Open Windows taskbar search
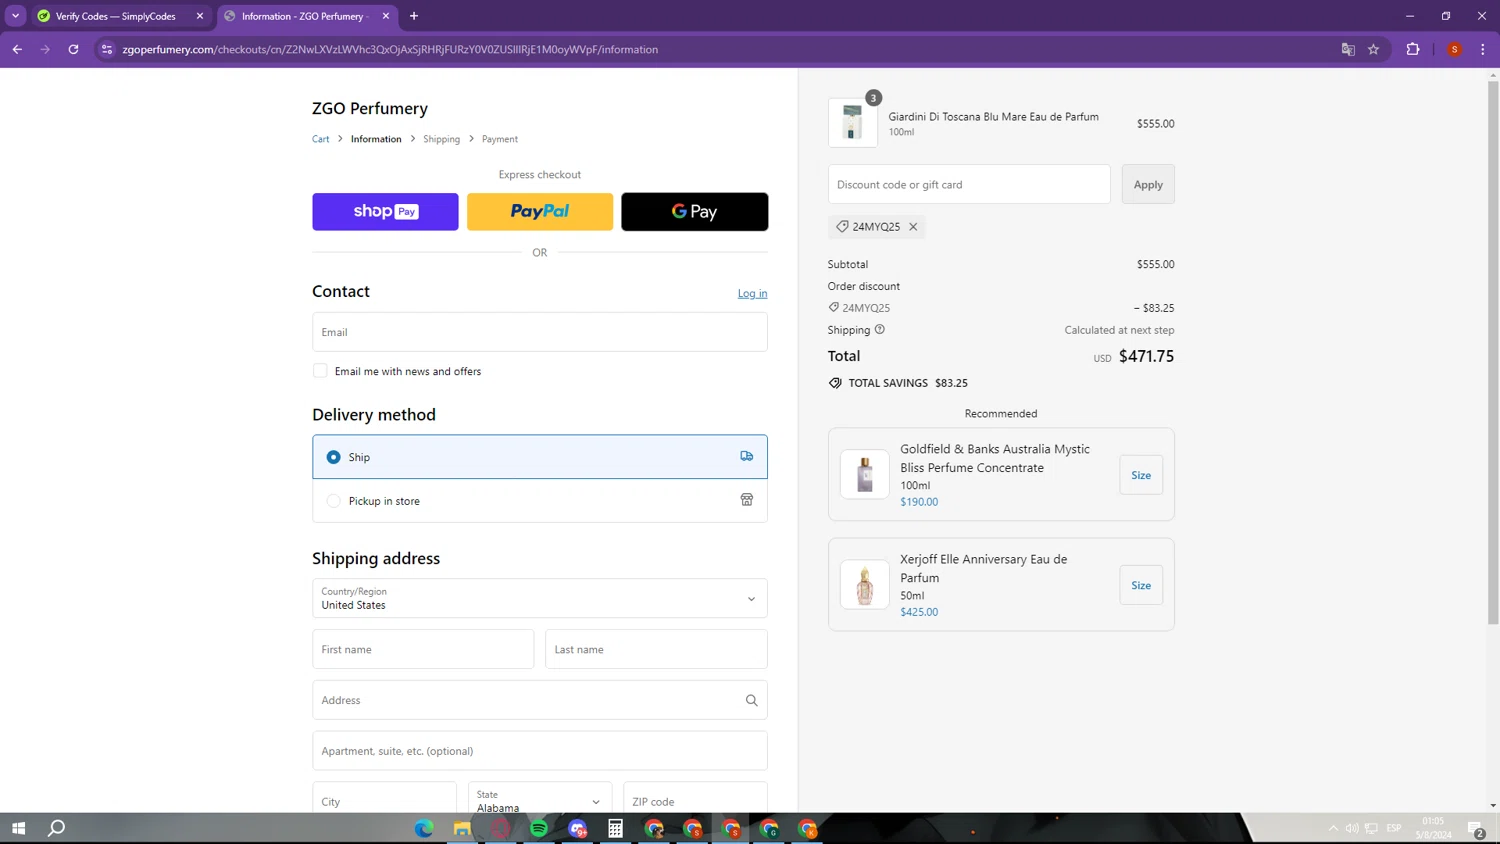This screenshot has width=1500, height=844. tap(57, 828)
